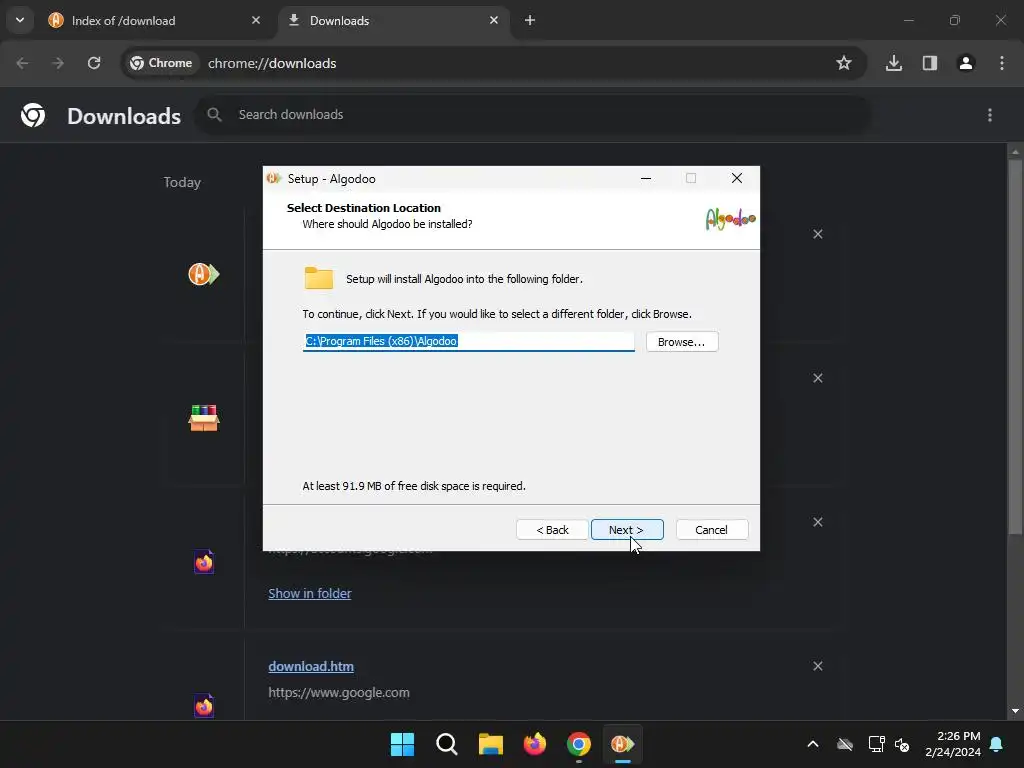Remove the Algodoo download from list

(x=818, y=234)
